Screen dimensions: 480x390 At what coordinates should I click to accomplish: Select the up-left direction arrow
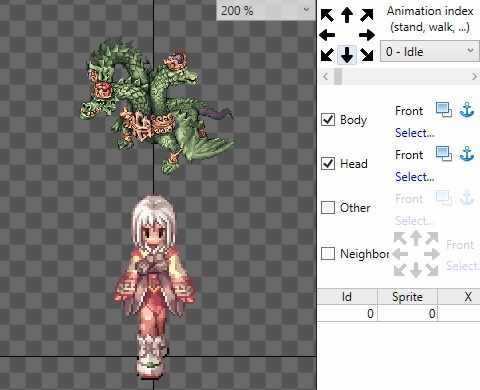327,15
